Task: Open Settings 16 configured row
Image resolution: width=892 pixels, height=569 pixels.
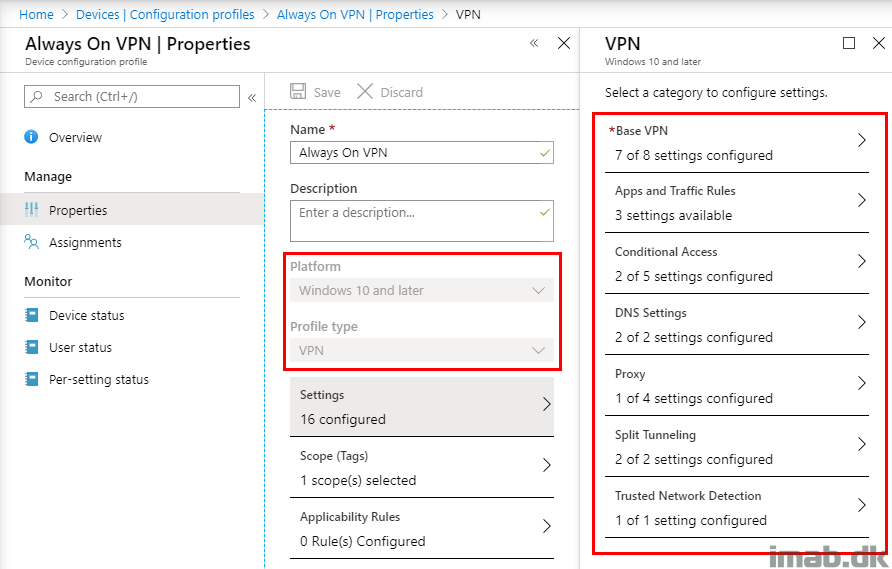Action: point(422,407)
